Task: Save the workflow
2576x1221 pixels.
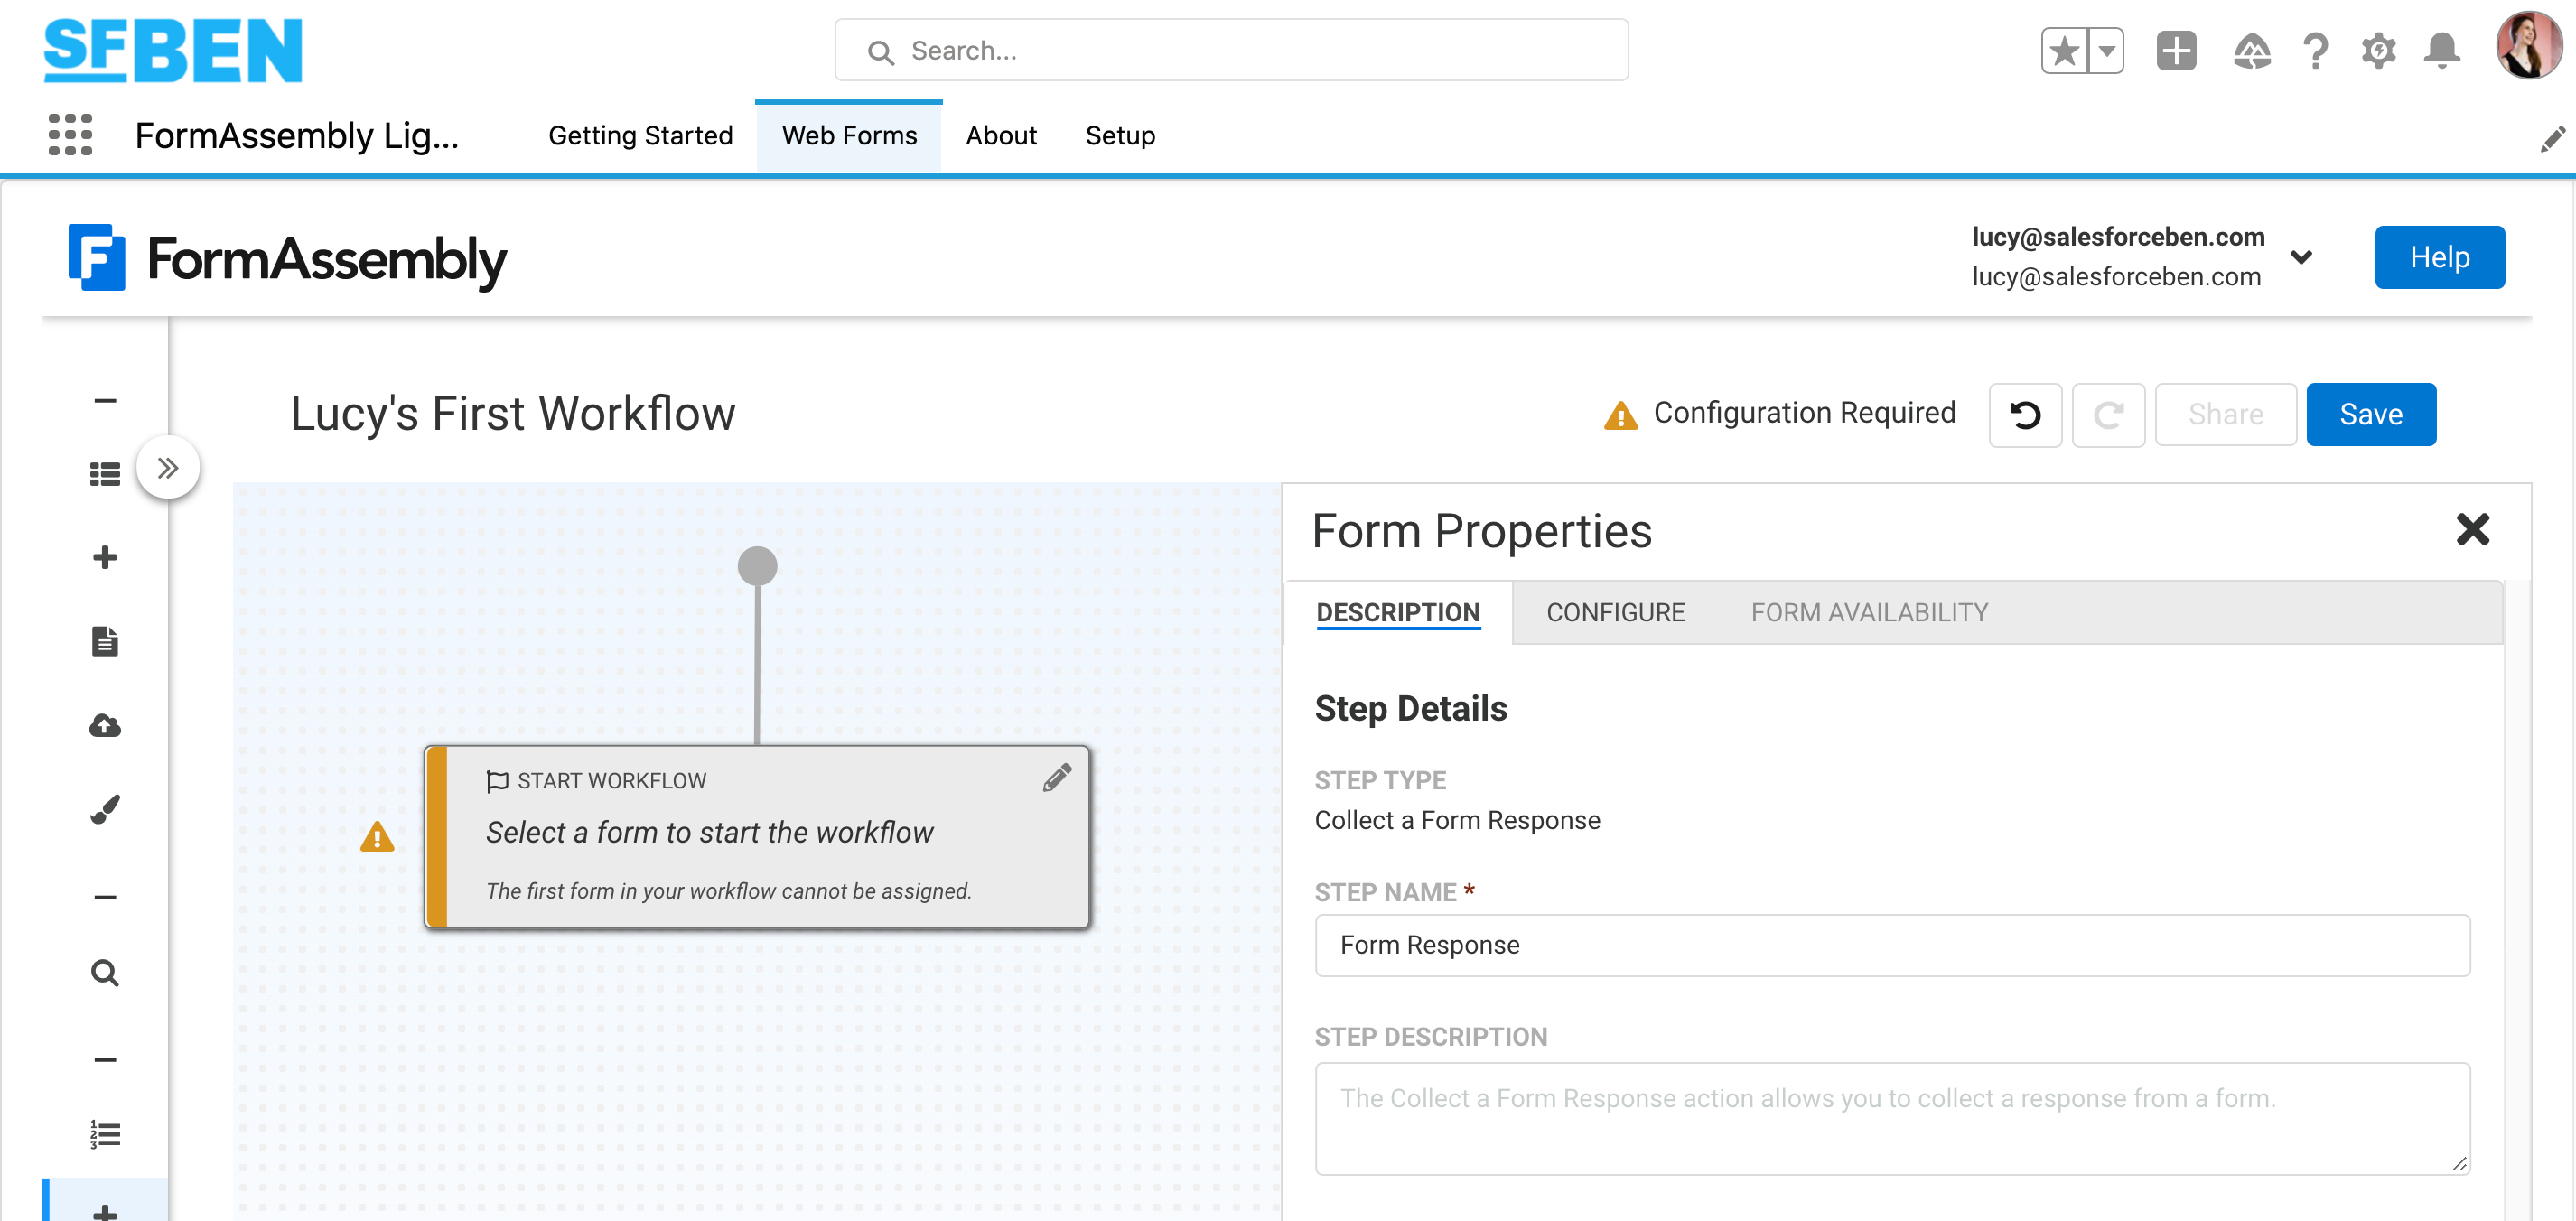Action: [2370, 414]
